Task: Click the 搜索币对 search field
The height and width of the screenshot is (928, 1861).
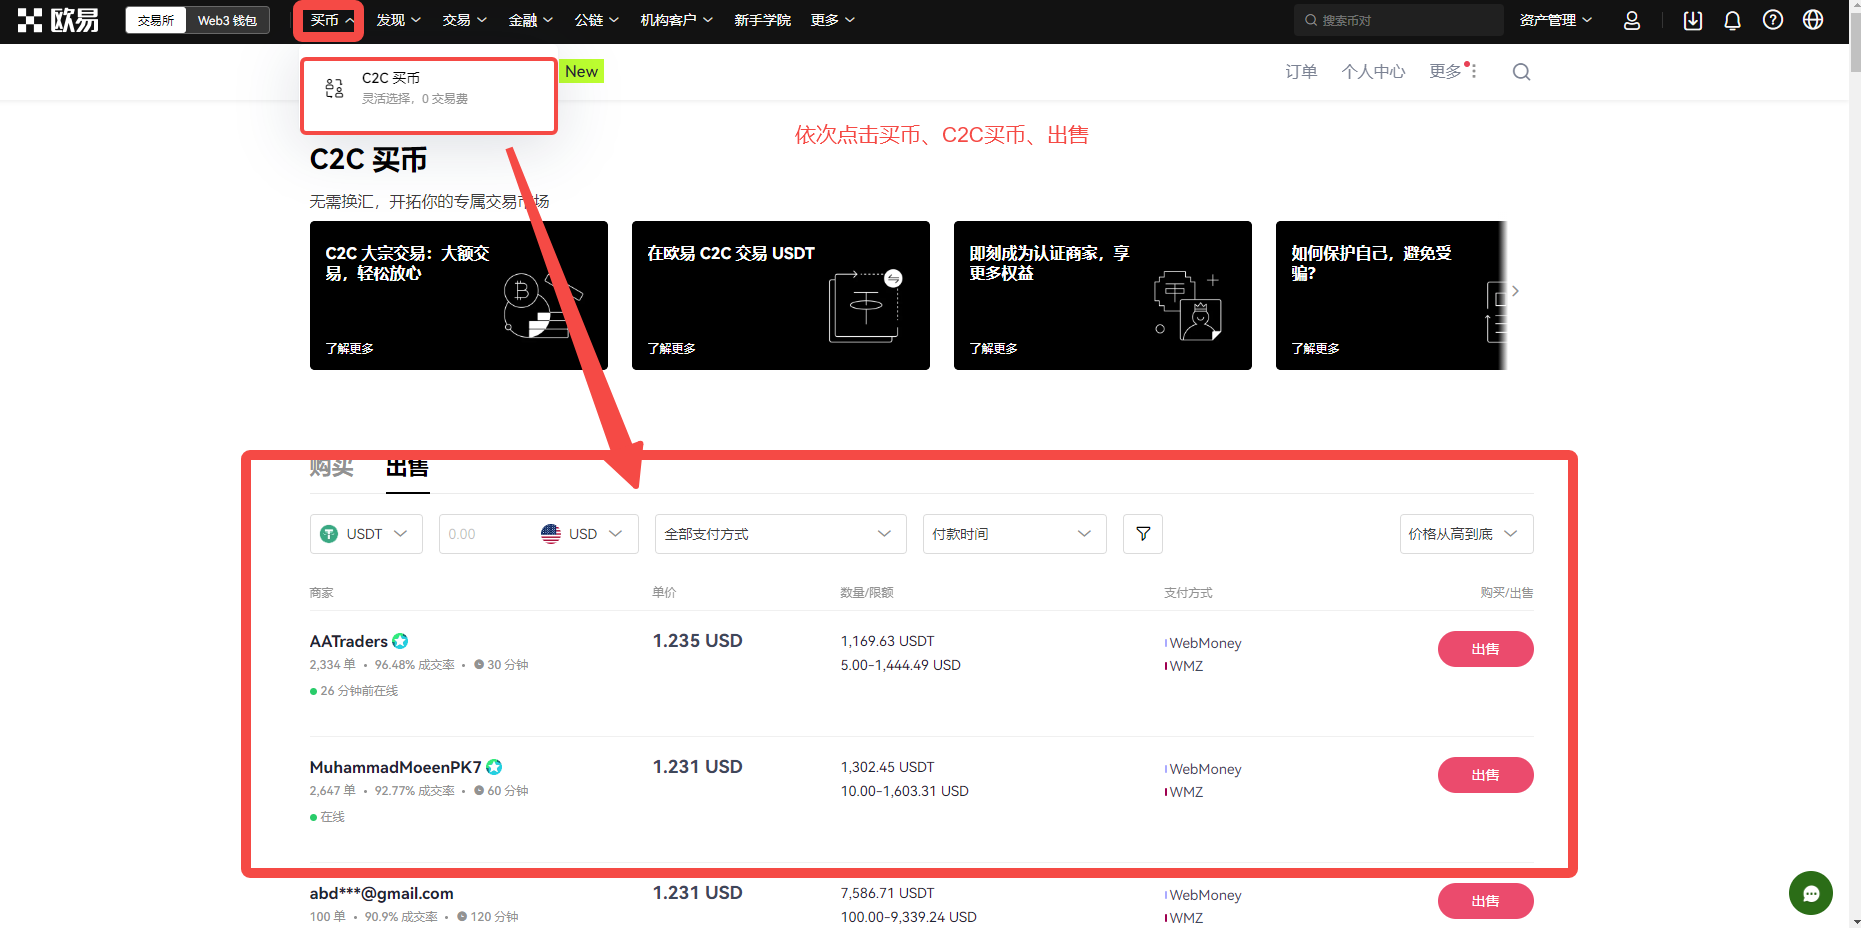Action: [1398, 20]
